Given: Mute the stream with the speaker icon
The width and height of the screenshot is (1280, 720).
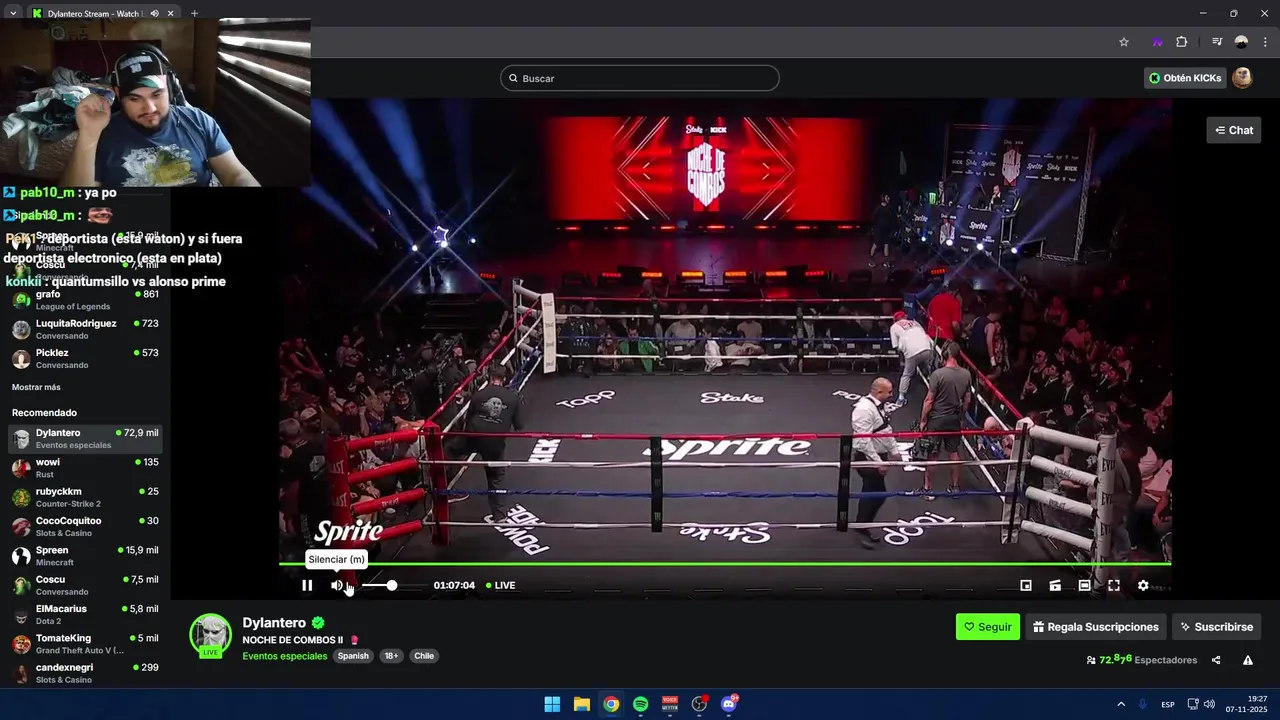Looking at the screenshot, I should click(x=337, y=585).
